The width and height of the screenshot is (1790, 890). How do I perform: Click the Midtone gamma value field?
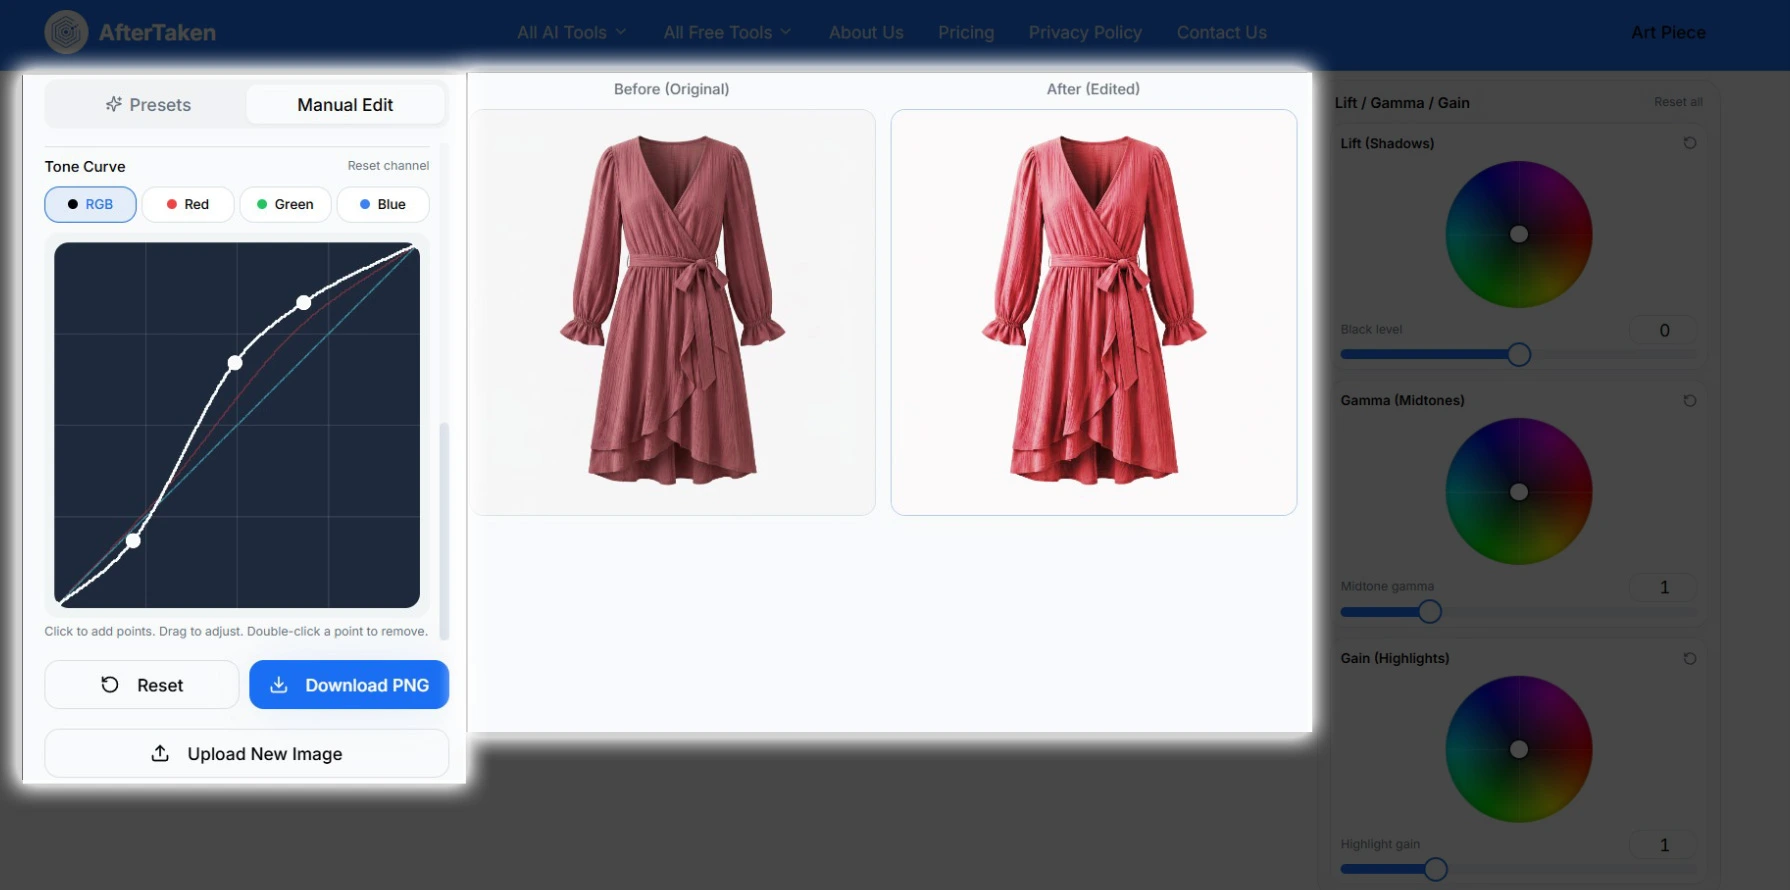pyautogui.click(x=1664, y=587)
